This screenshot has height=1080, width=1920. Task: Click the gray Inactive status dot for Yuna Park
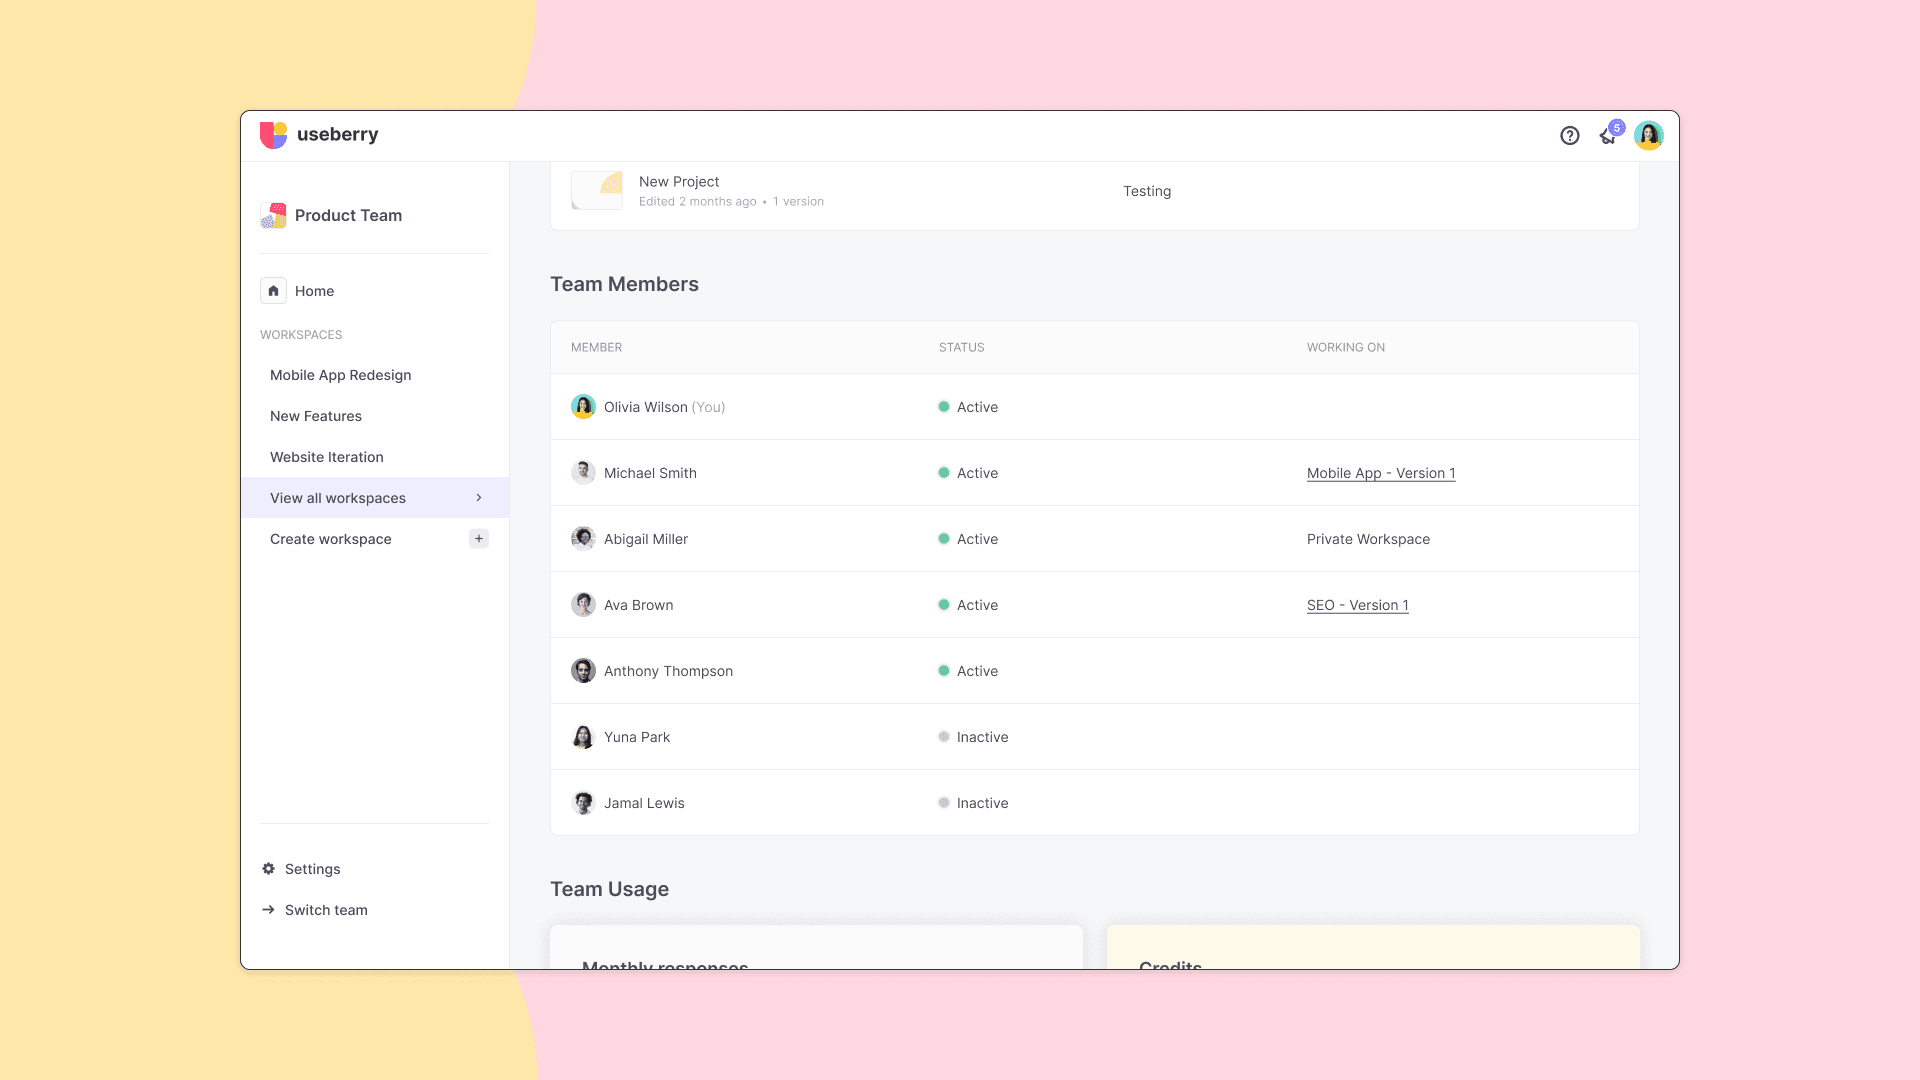pos(944,736)
